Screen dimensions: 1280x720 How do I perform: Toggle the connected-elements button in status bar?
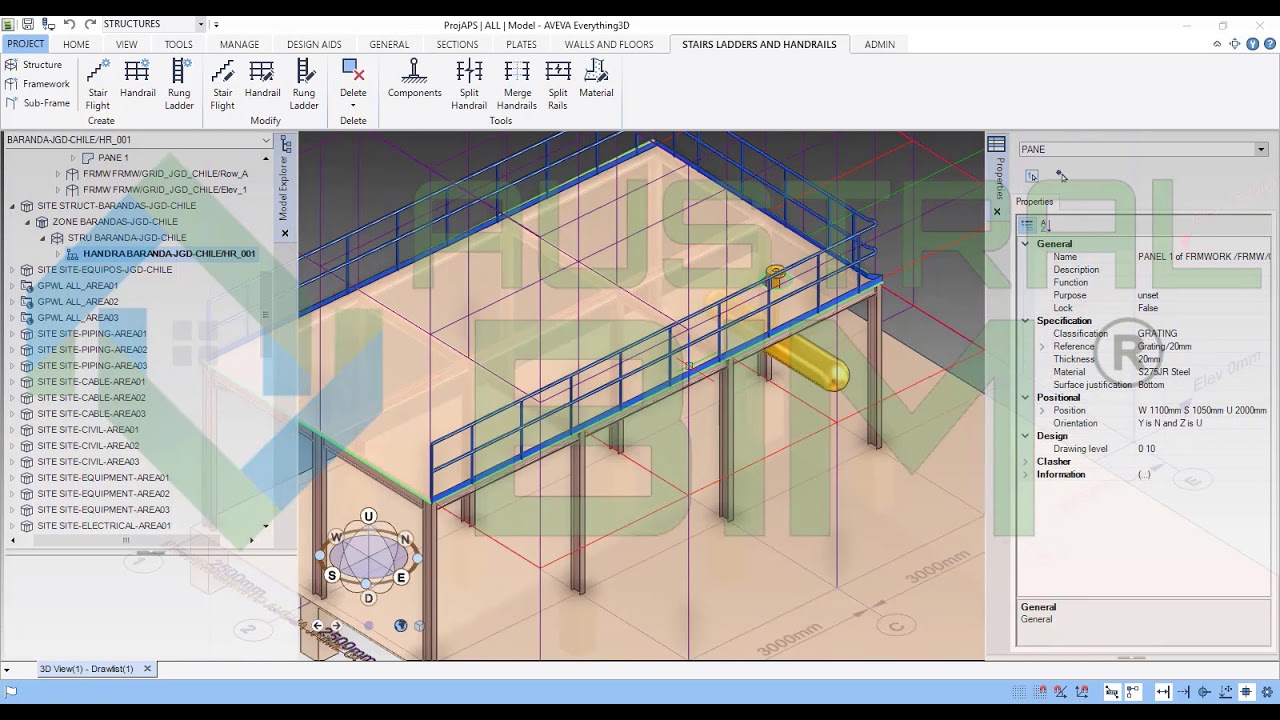point(1133,692)
